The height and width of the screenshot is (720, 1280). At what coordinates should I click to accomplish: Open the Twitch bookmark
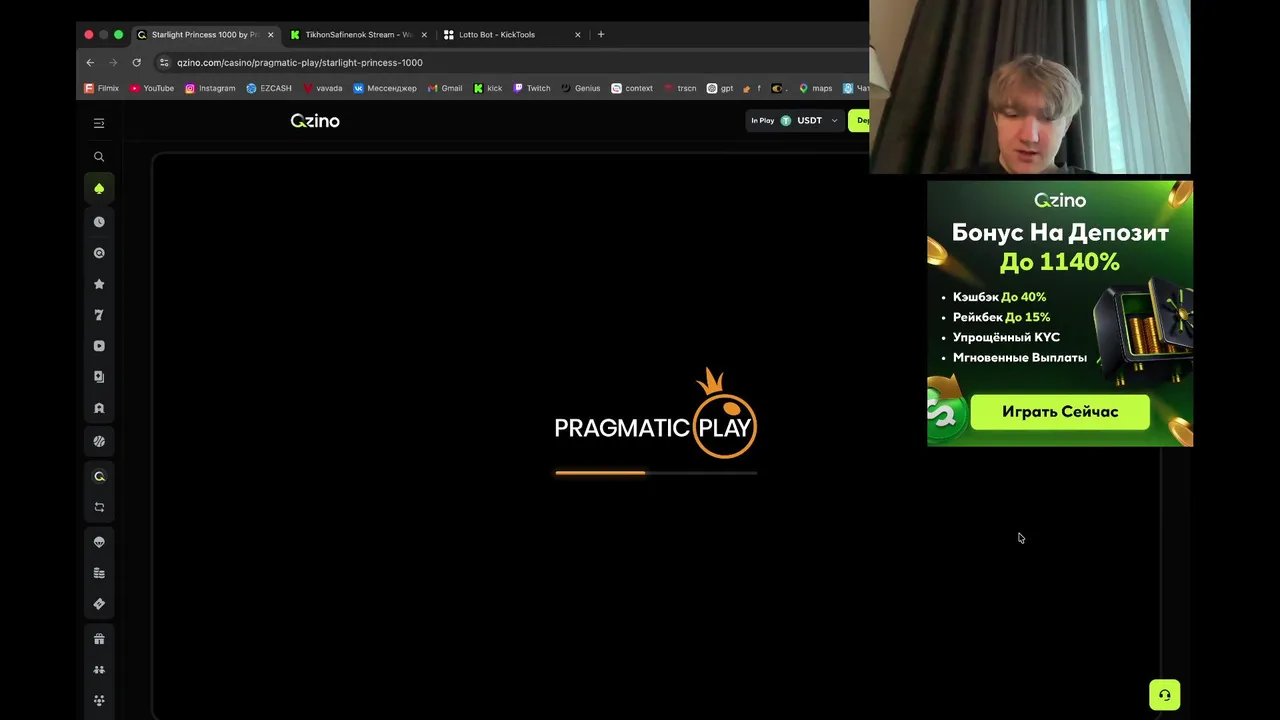click(531, 88)
